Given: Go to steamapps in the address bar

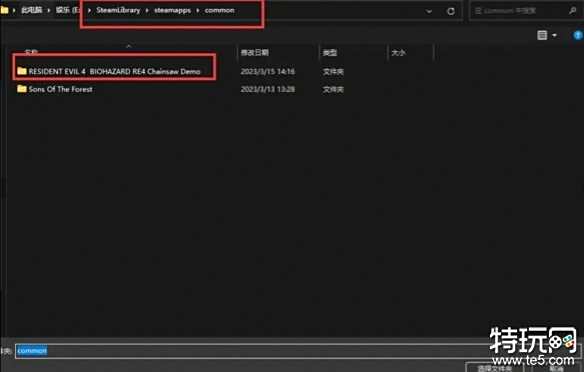Looking at the screenshot, I should pyautogui.click(x=172, y=10).
